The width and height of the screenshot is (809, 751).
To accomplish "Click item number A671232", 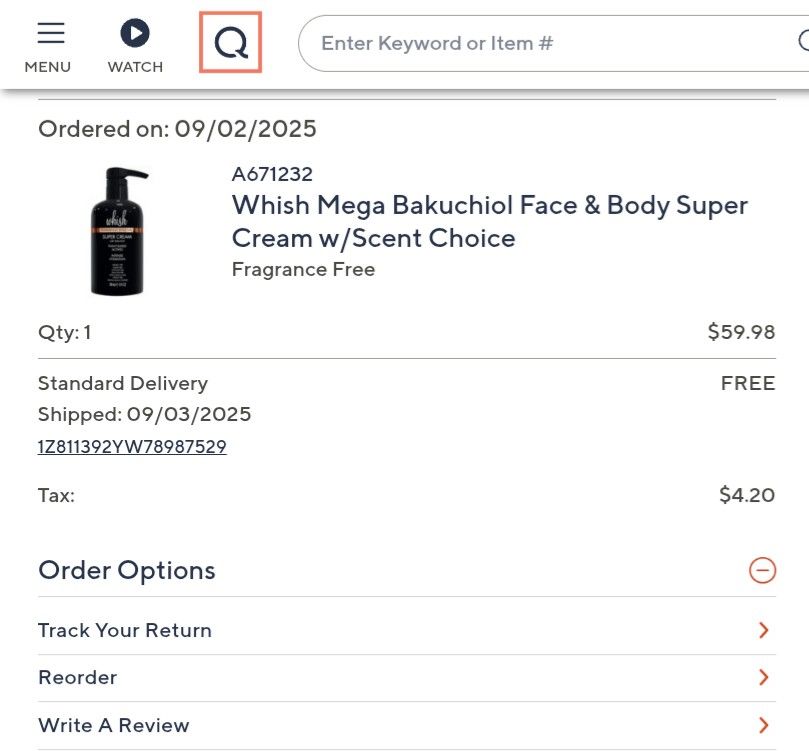I will coord(272,174).
